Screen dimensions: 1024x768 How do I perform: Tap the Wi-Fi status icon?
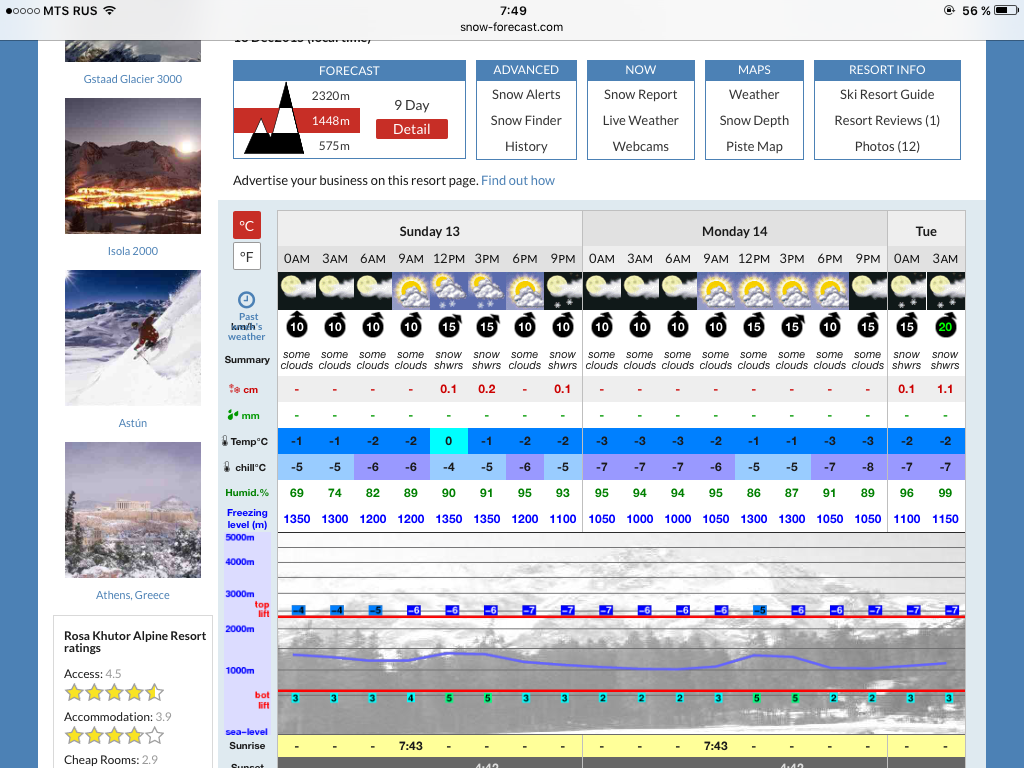pos(110,10)
